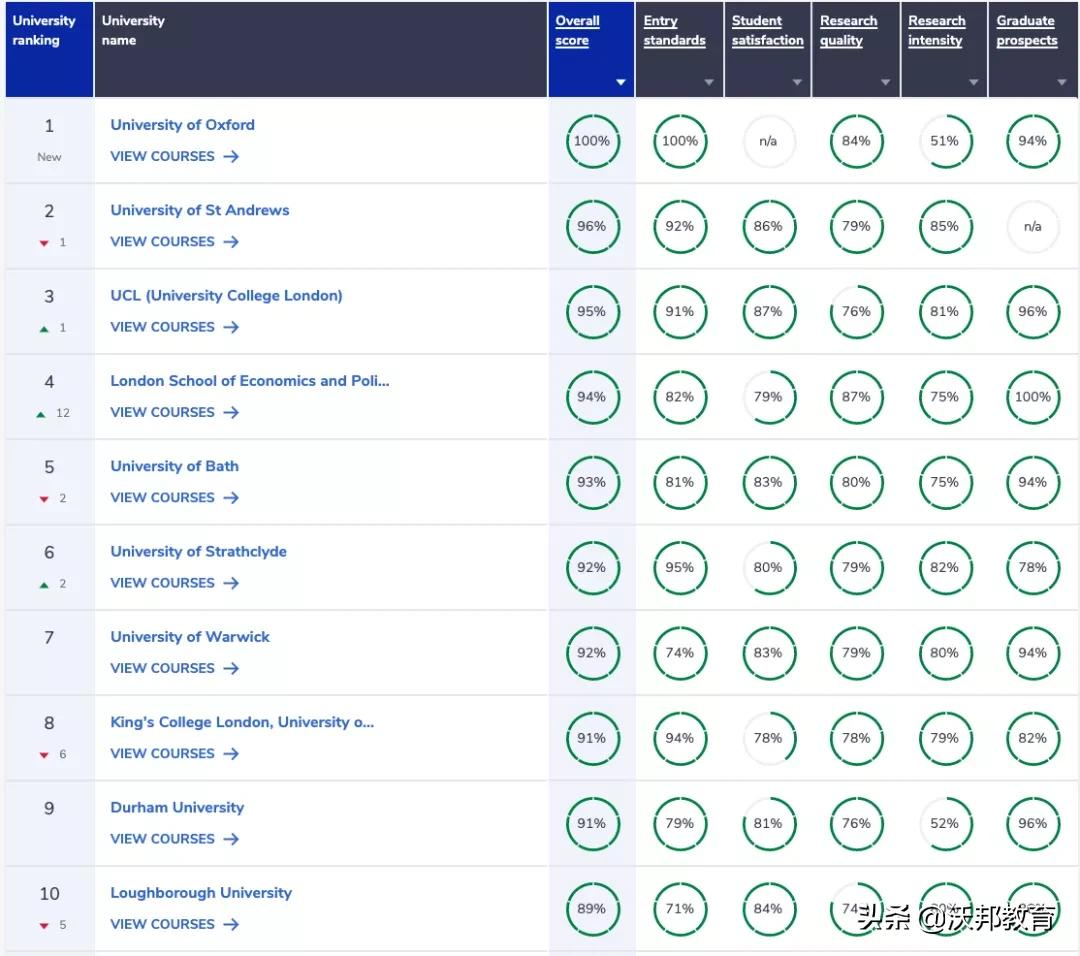1080x956 pixels.
Task: Click green up arrow in UCL rank
Action: tap(44, 329)
